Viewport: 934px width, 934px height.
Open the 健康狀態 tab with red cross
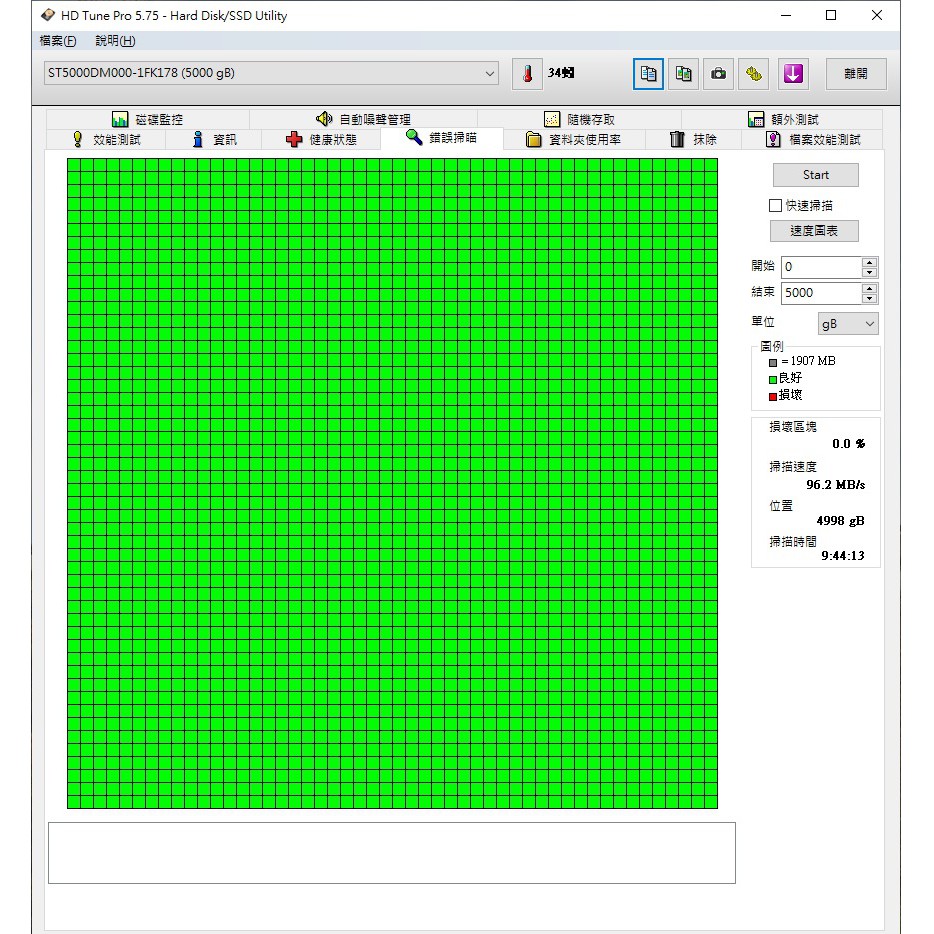pyautogui.click(x=321, y=140)
